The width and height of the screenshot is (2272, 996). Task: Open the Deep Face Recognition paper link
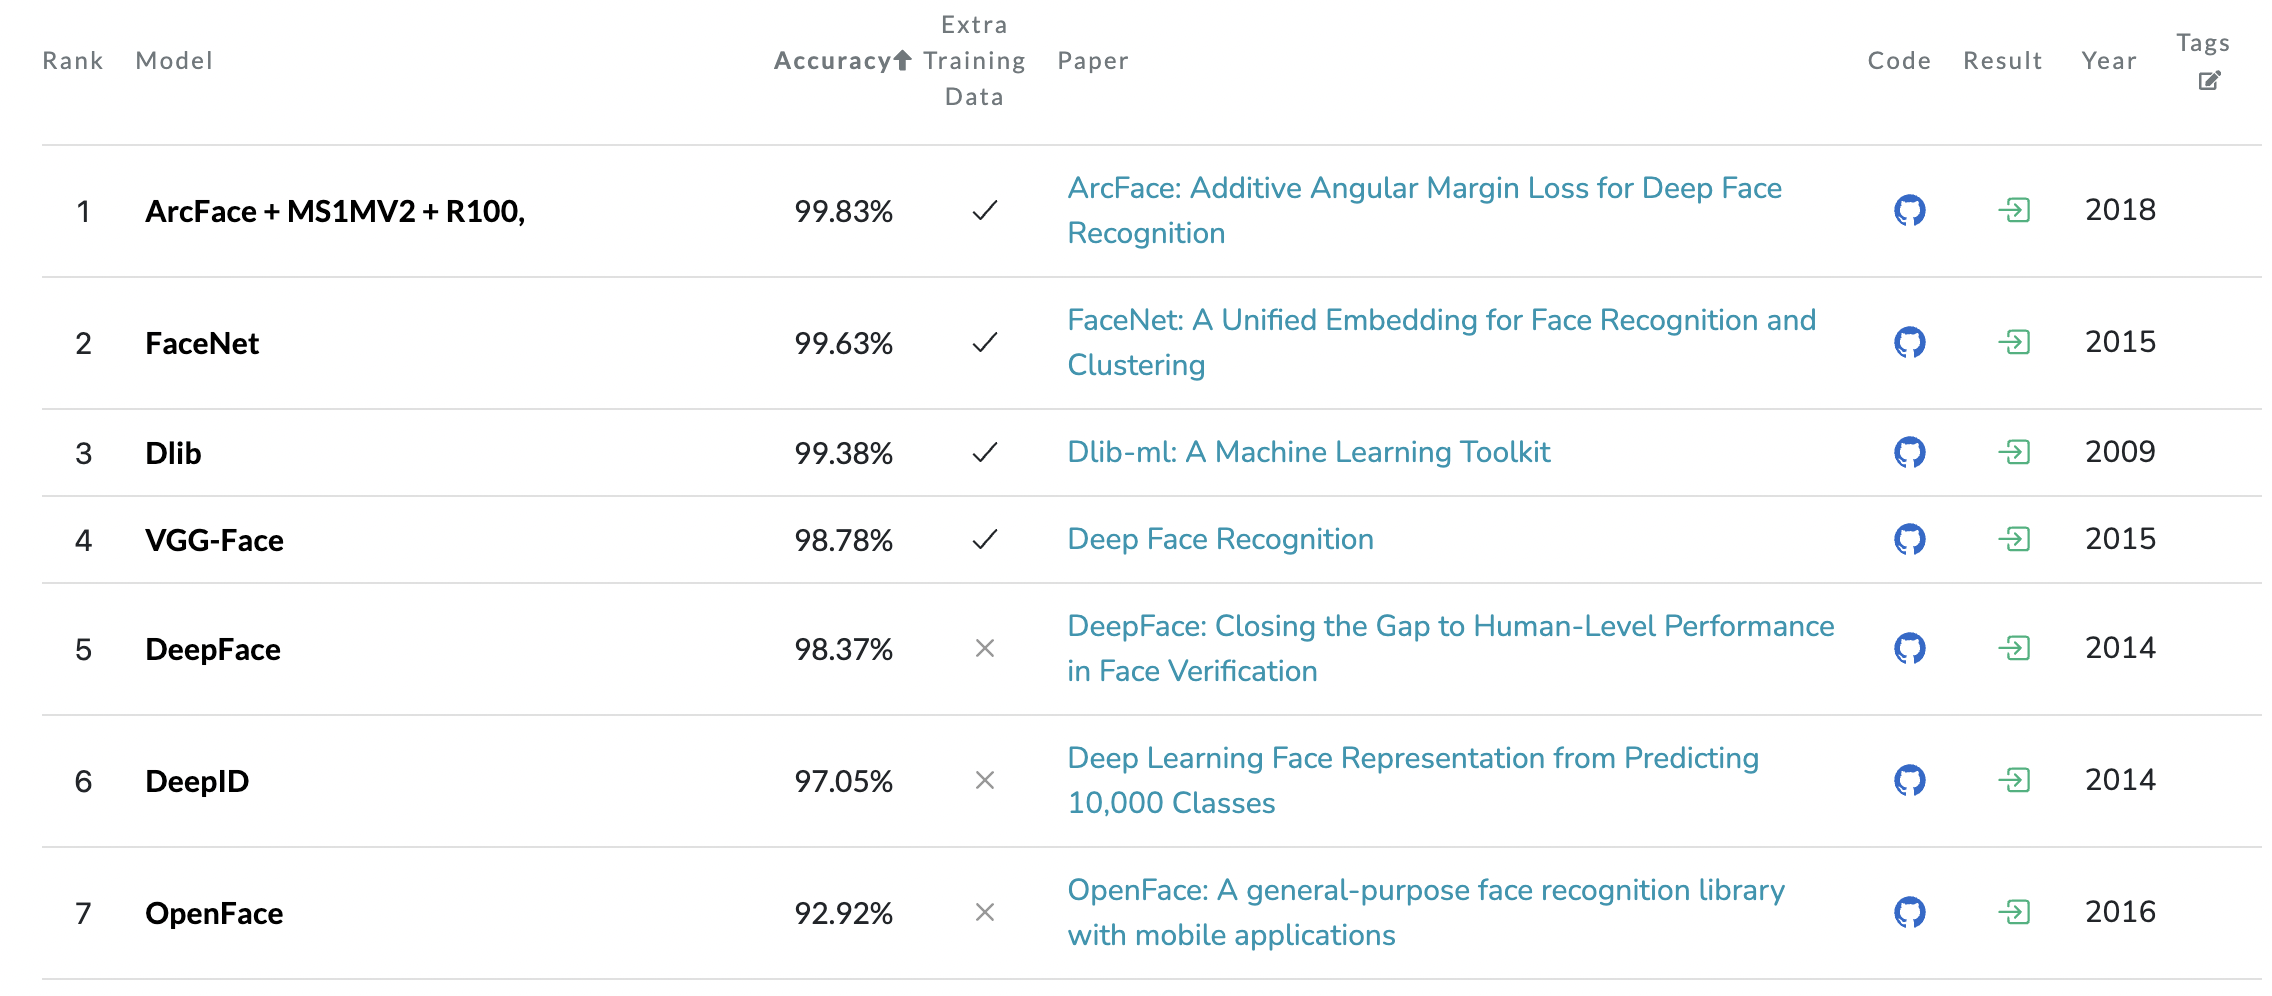[x=1220, y=539]
